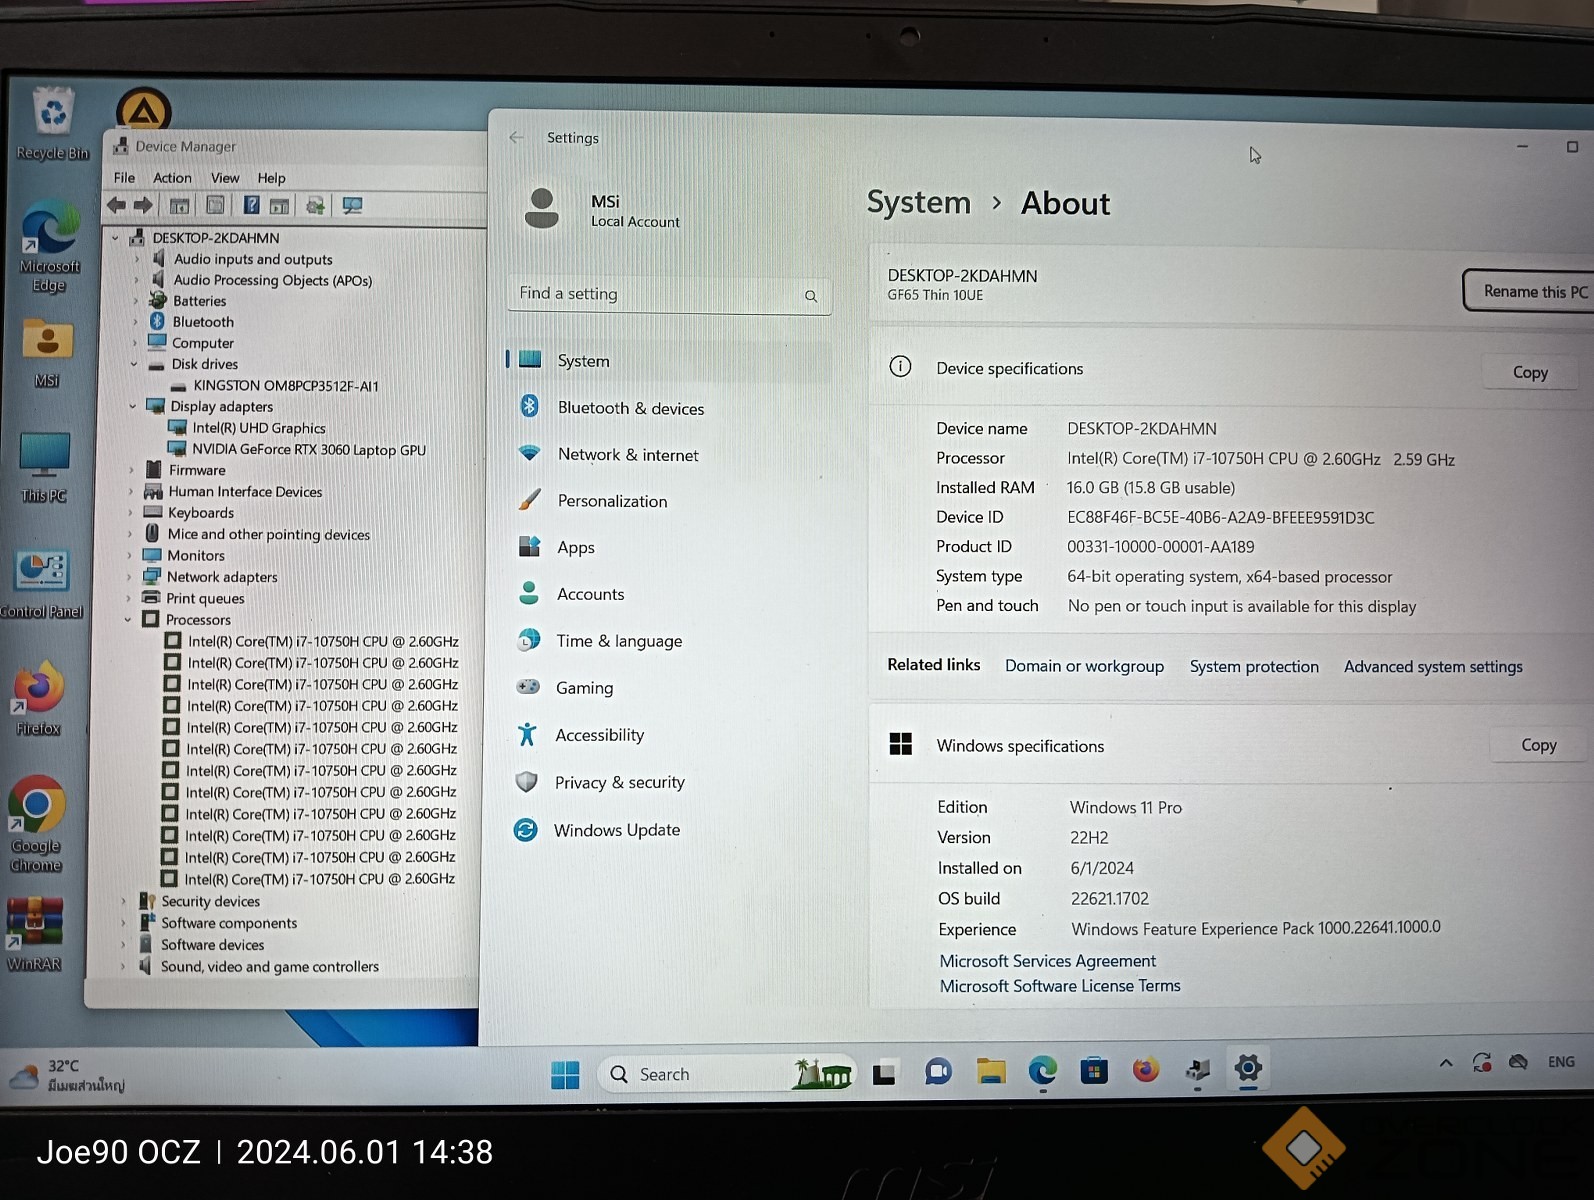Open Task View on the taskbar

(884, 1074)
